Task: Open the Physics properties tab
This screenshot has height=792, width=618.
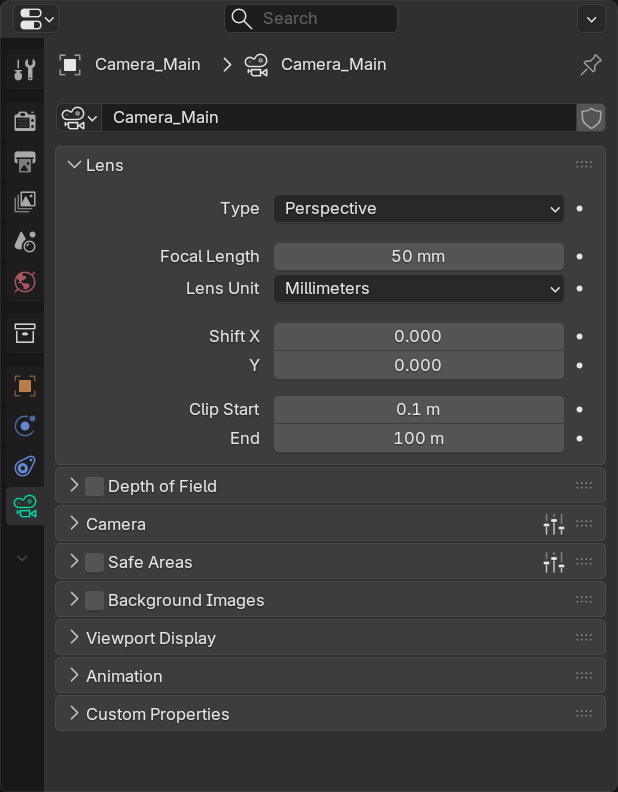Action: coord(25,426)
